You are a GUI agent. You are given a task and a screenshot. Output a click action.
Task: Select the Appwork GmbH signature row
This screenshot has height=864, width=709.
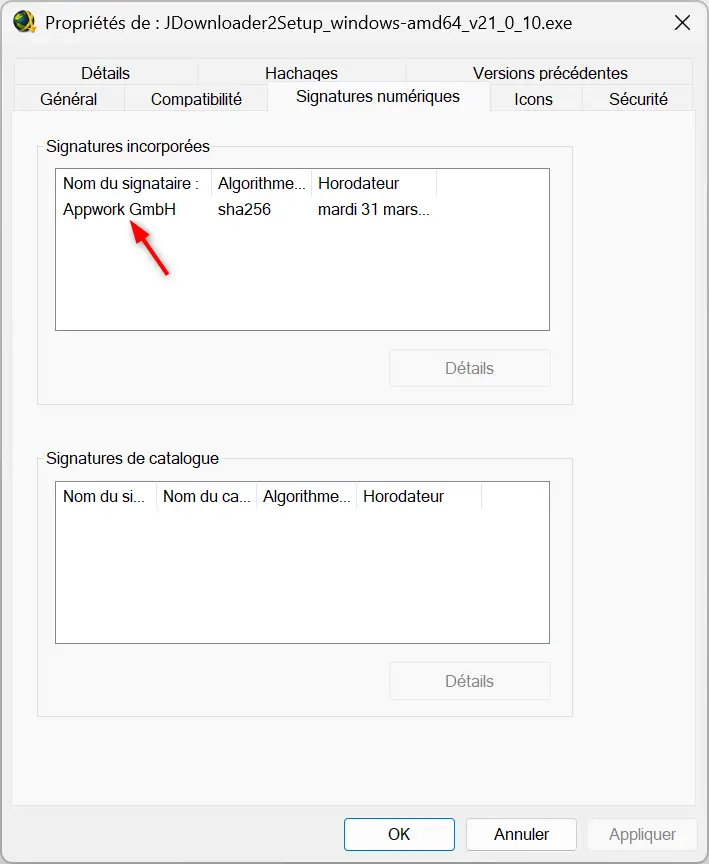(247, 209)
